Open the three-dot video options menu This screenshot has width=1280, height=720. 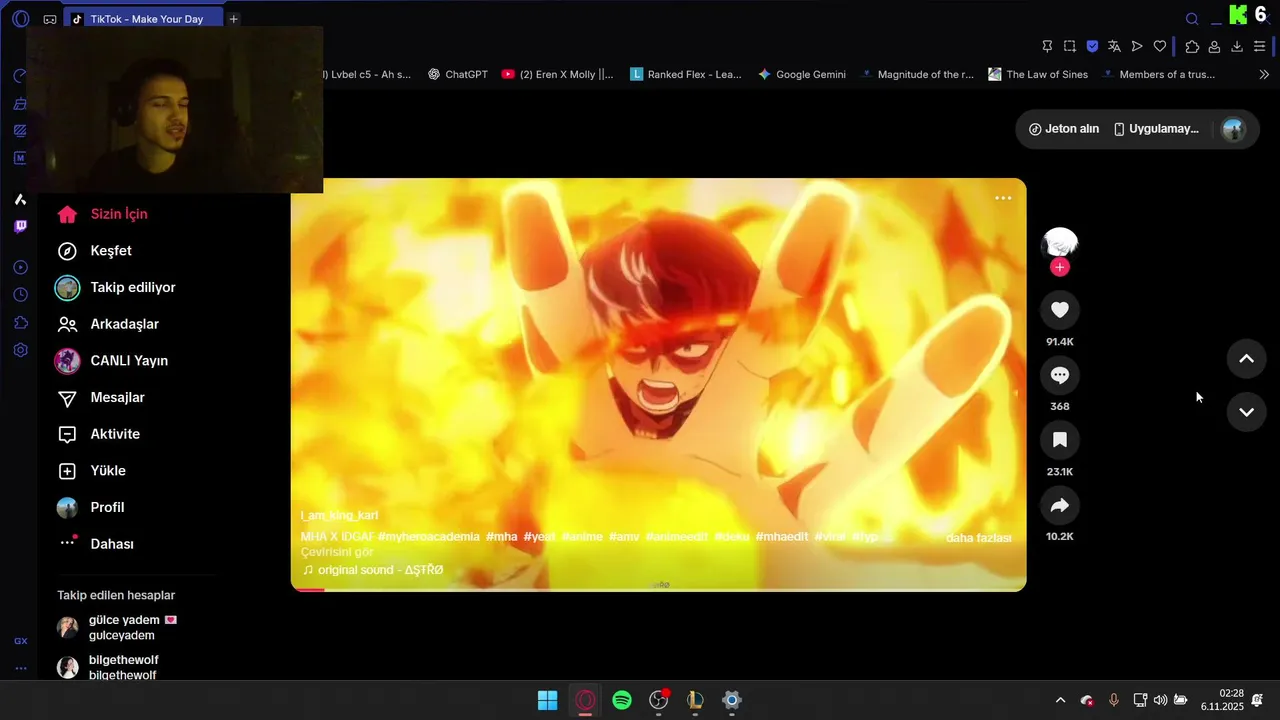tap(1003, 198)
